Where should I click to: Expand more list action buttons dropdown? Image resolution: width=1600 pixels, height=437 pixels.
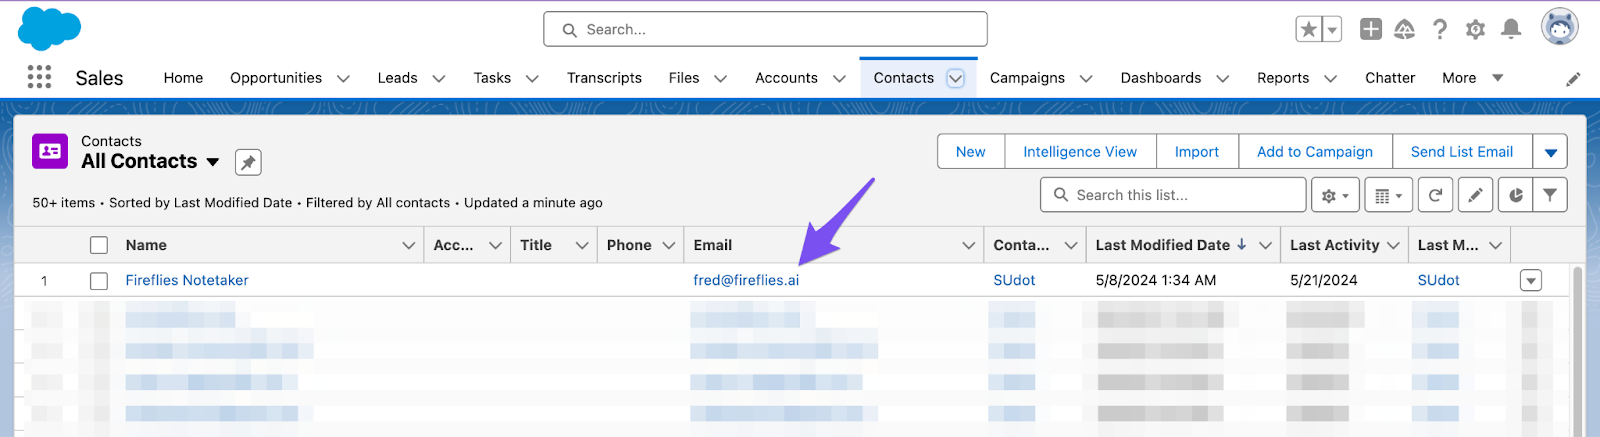point(1550,152)
